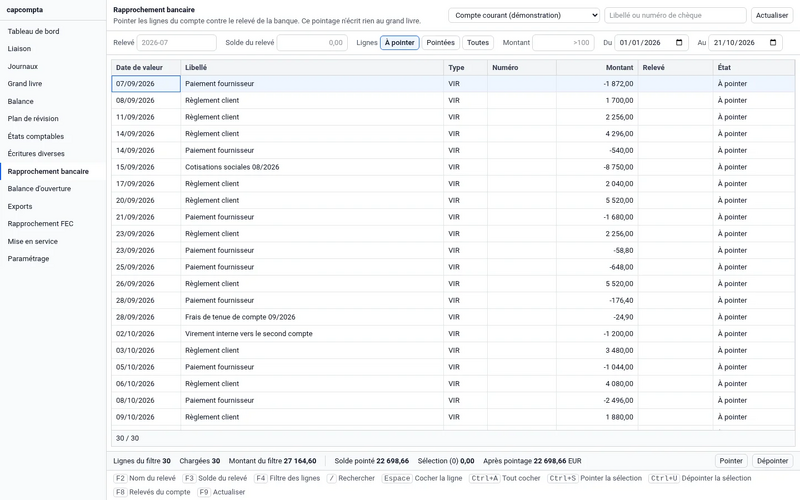Click amount -2 496,00
The image size is (800, 500).
pos(618,401)
